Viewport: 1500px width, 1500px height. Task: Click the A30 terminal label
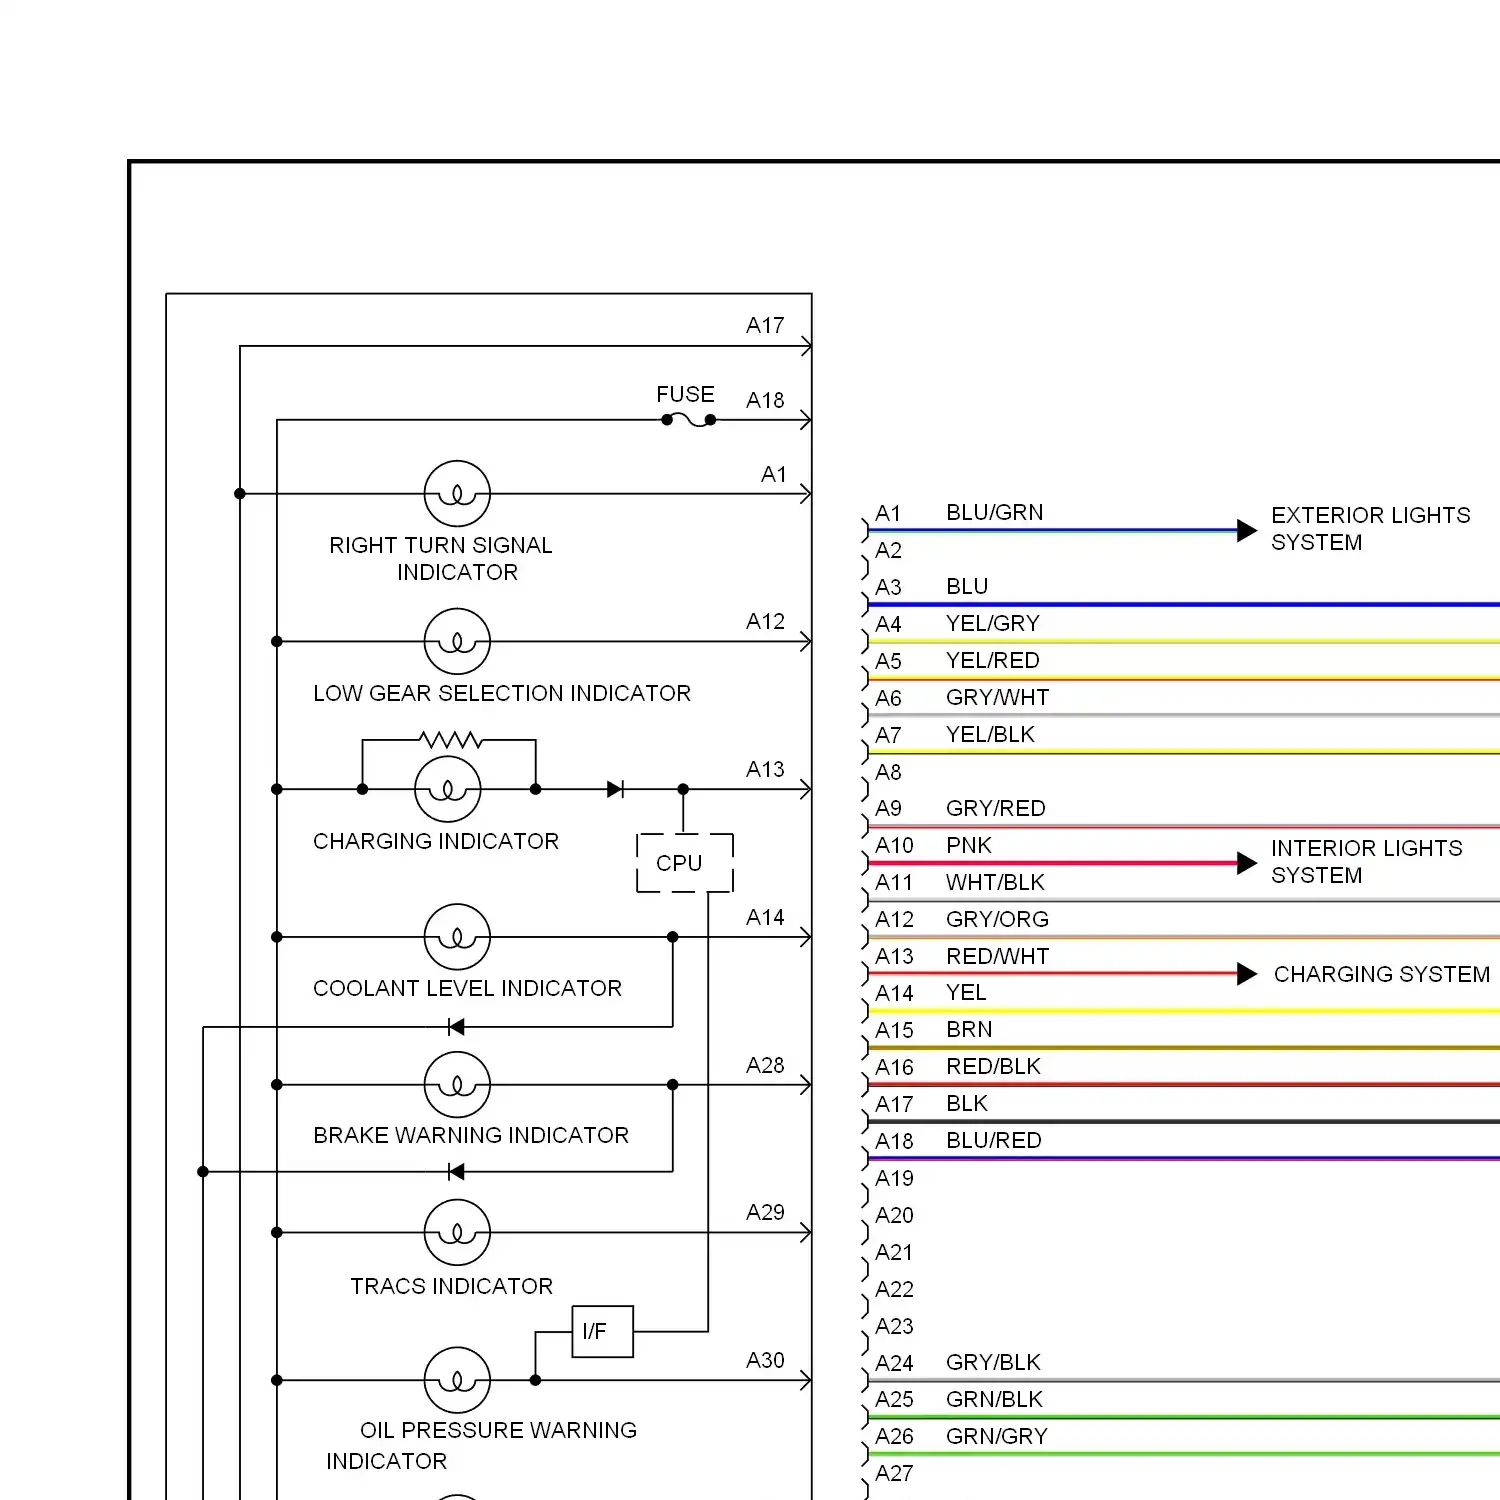pyautogui.click(x=765, y=1361)
